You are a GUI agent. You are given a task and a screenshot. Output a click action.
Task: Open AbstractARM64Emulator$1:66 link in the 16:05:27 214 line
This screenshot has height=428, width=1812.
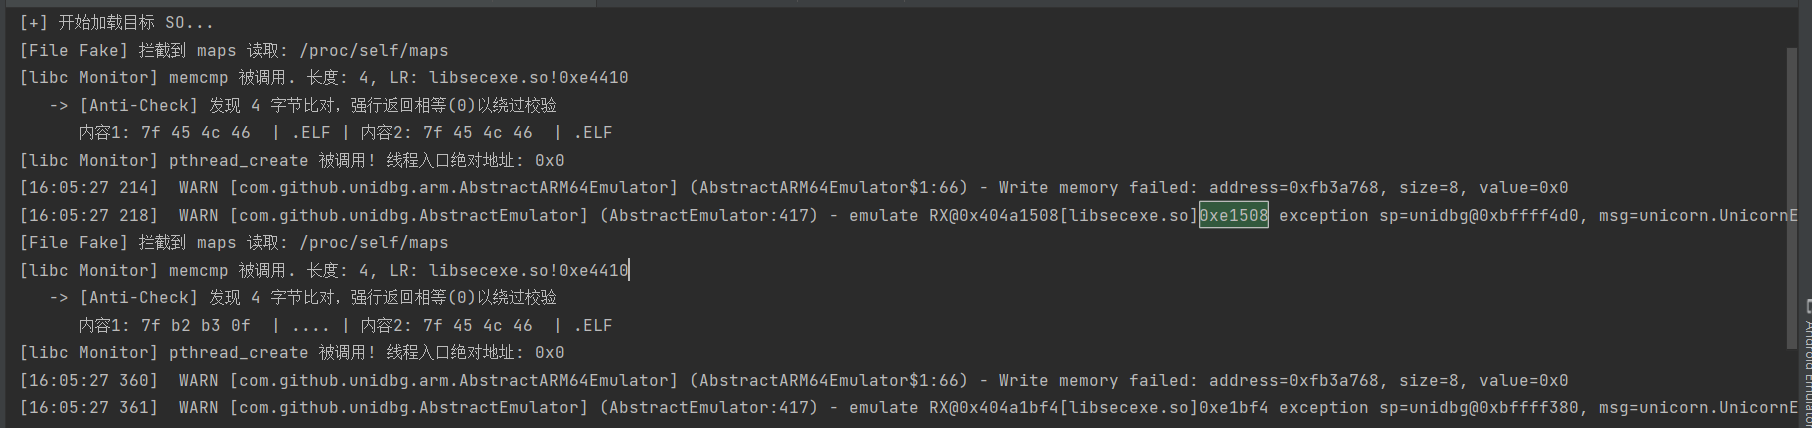tap(833, 188)
